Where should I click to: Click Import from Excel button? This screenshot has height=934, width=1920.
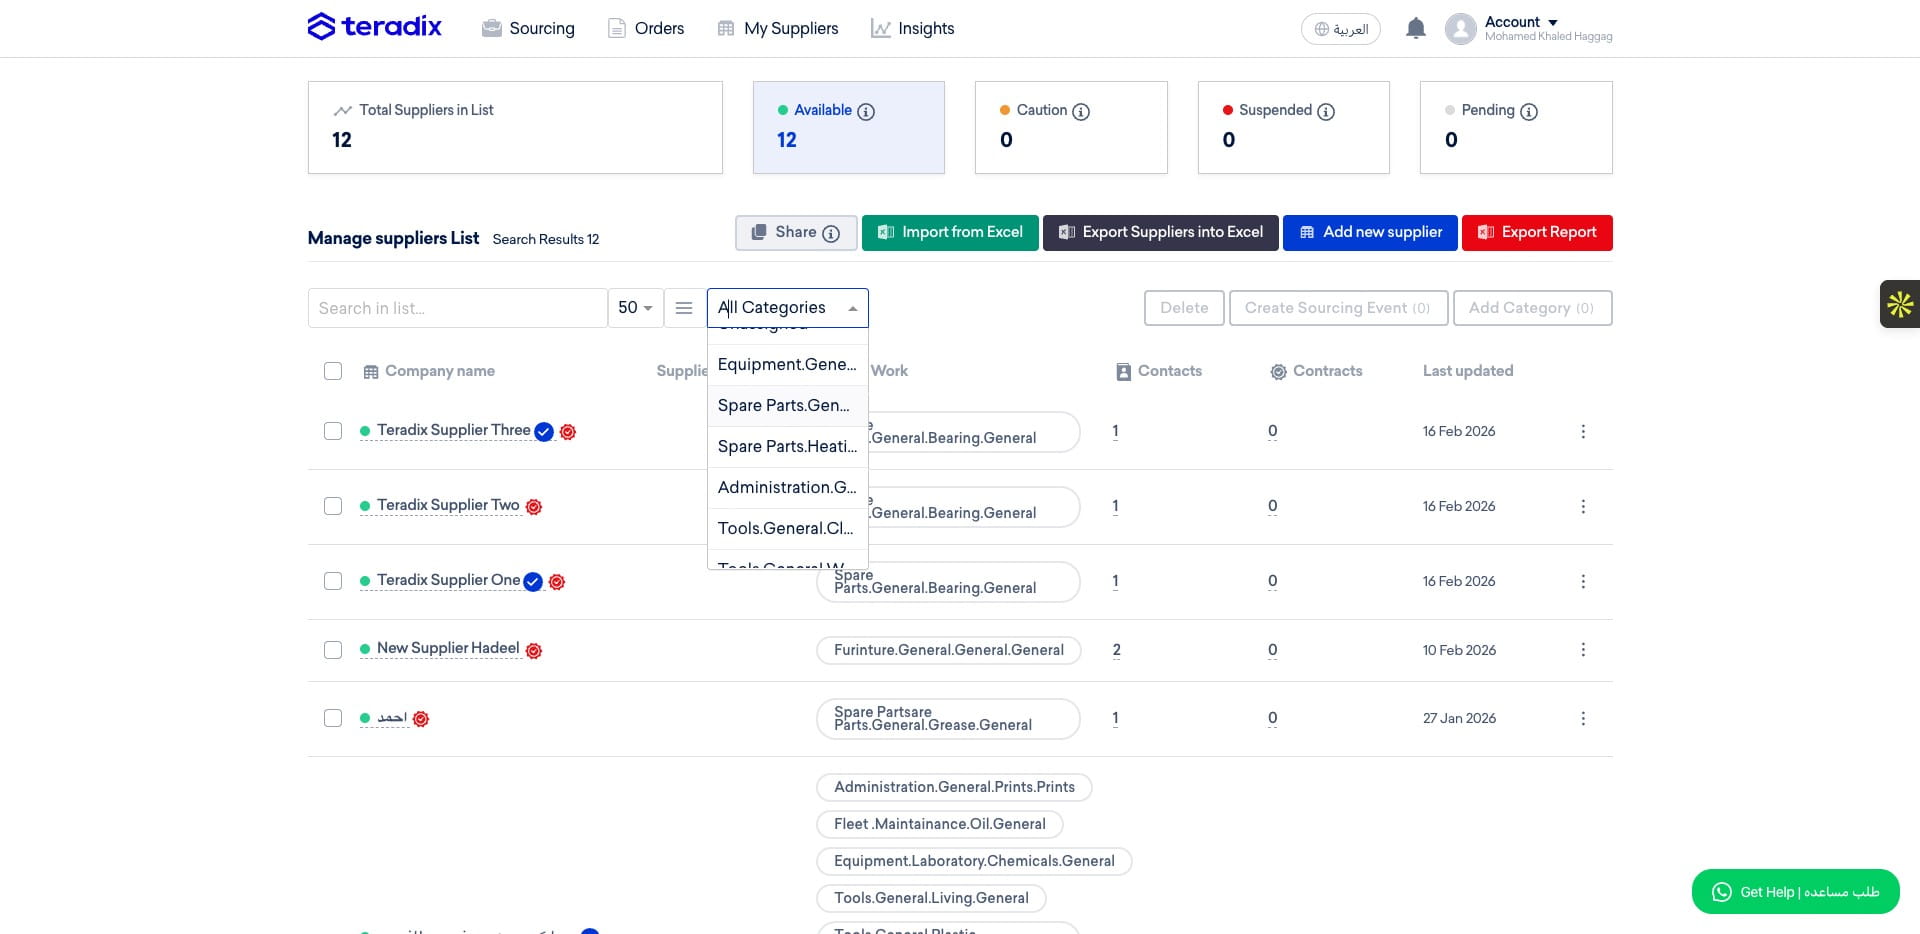pyautogui.click(x=950, y=233)
